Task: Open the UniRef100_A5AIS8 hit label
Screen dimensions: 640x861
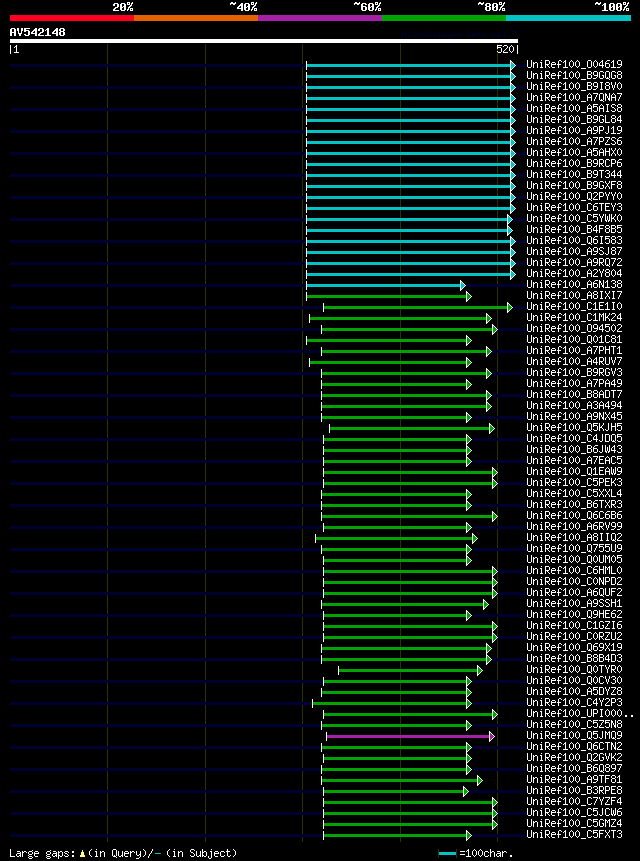Action: click(x=574, y=108)
